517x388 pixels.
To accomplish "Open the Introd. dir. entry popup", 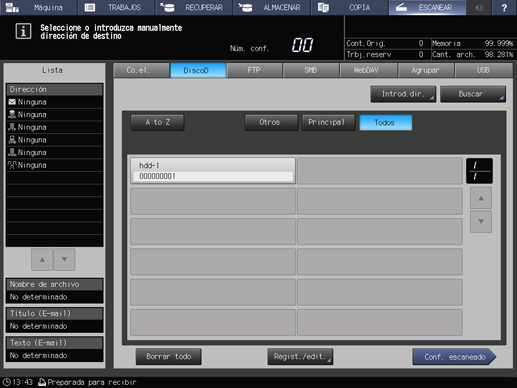I will tap(403, 94).
